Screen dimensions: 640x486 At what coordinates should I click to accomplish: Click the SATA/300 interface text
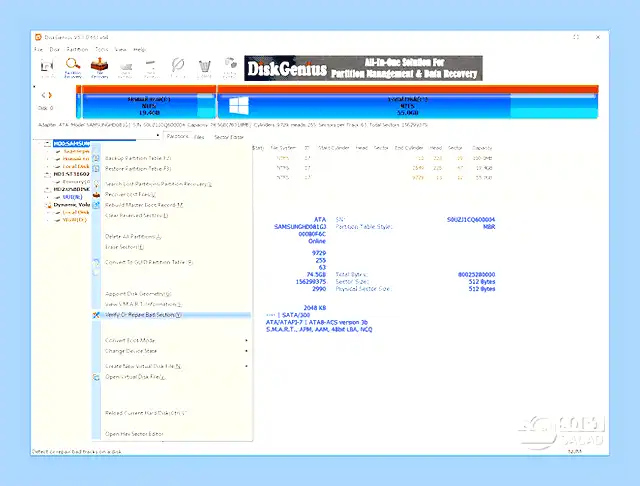tap(296, 315)
